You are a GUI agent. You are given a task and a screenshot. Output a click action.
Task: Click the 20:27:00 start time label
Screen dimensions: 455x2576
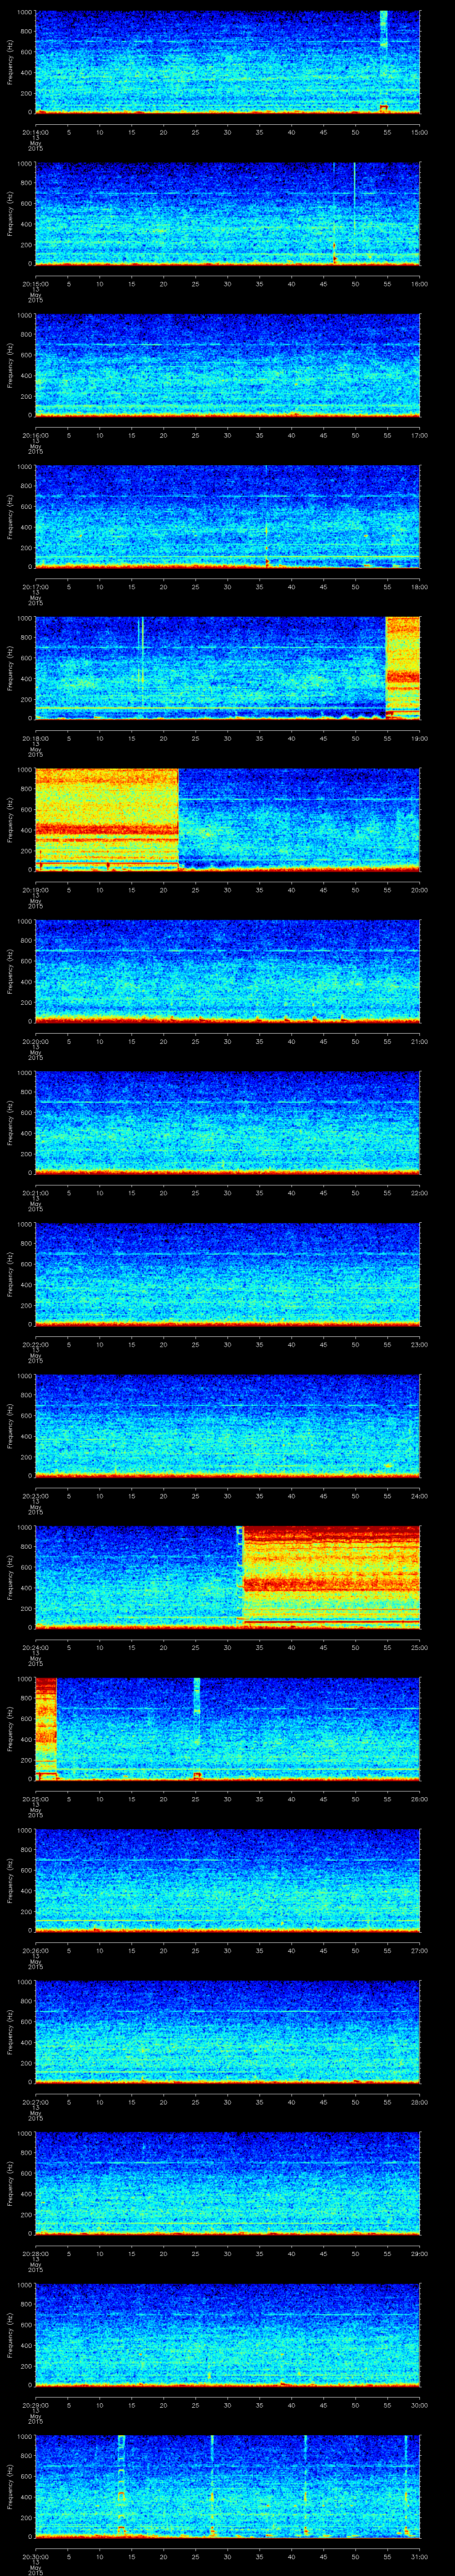point(35,2101)
